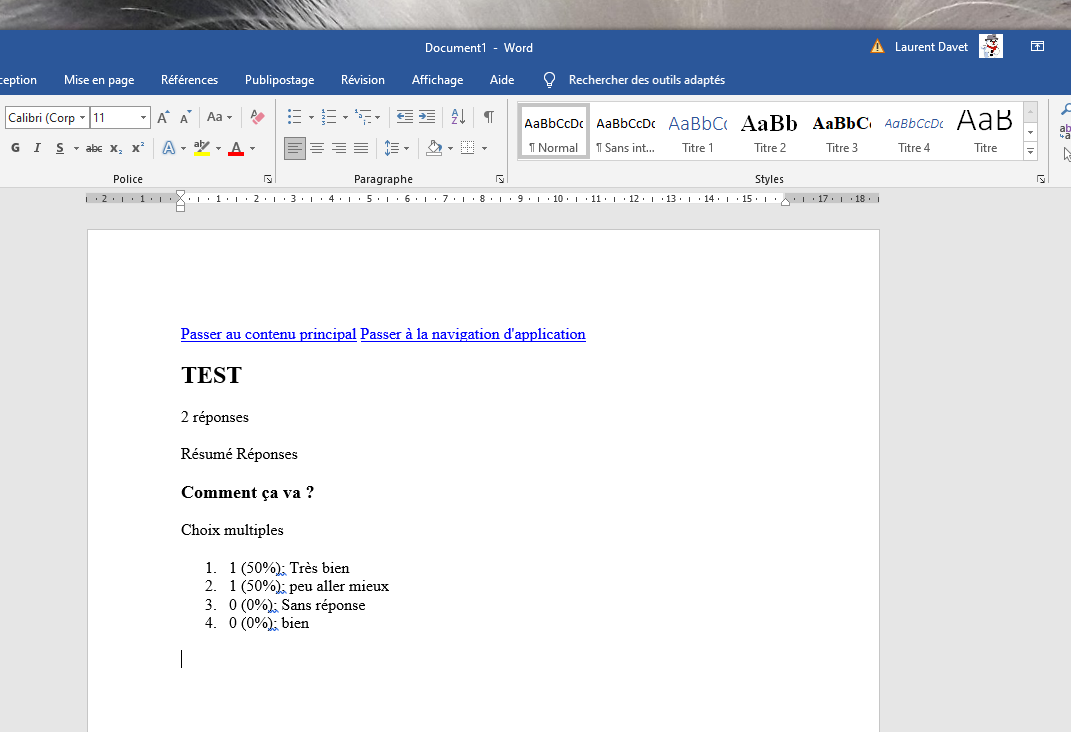Toggle paragraph marks with the ¶ icon

tap(487, 117)
